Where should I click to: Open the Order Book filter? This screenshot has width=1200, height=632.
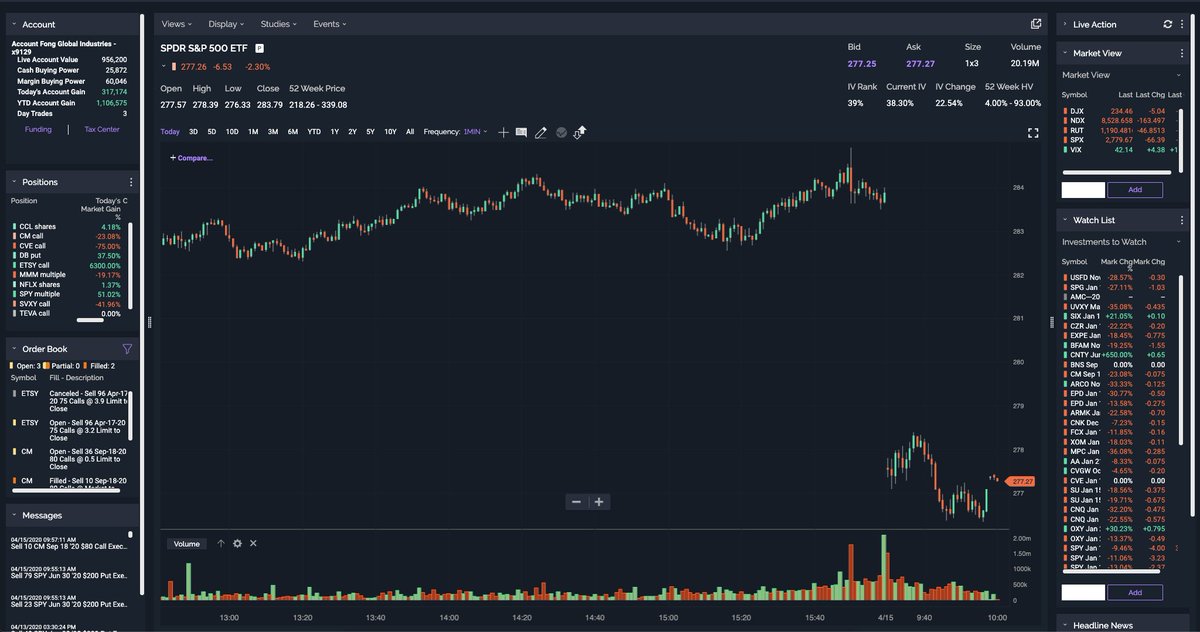coord(127,349)
